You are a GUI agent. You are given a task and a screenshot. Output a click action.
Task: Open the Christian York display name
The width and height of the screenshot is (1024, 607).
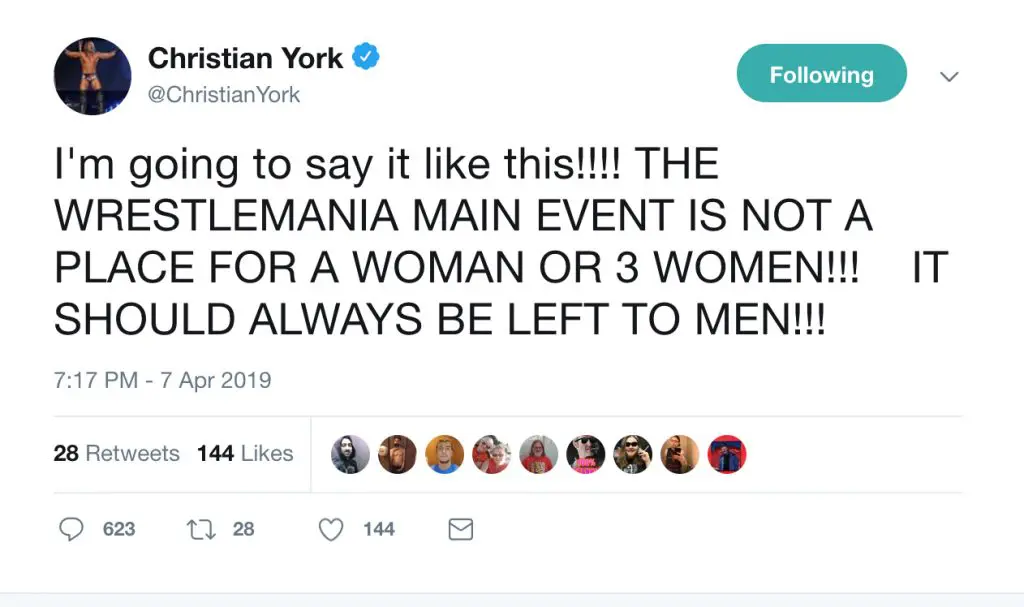pos(245,58)
